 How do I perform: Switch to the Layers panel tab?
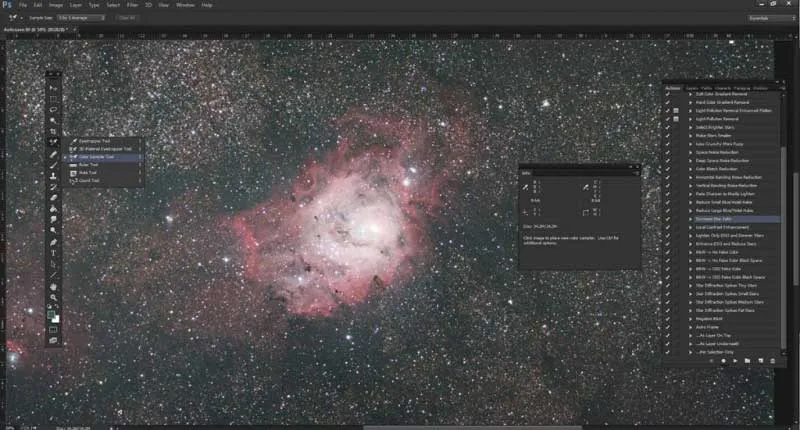click(691, 88)
